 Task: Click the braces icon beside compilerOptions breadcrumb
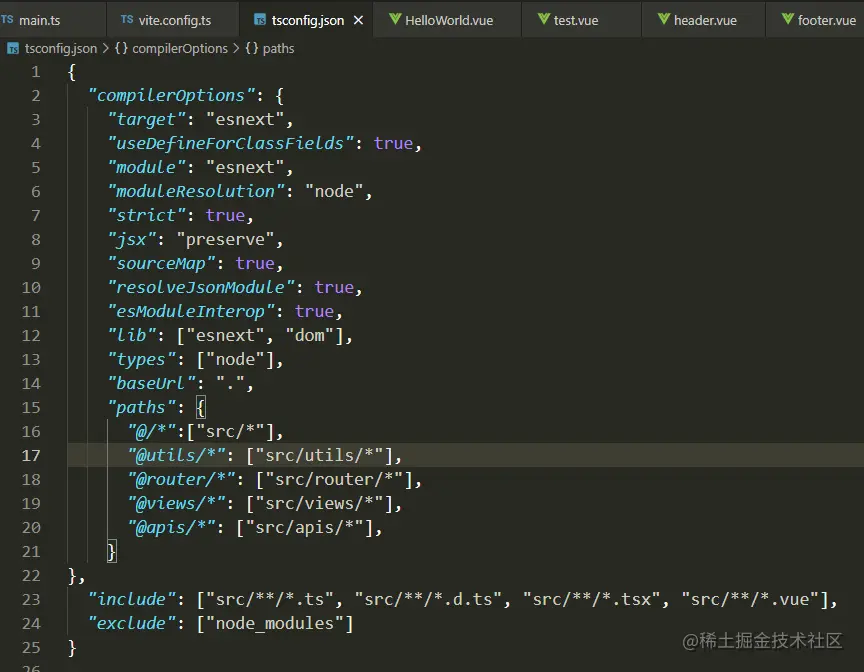[x=119, y=48]
